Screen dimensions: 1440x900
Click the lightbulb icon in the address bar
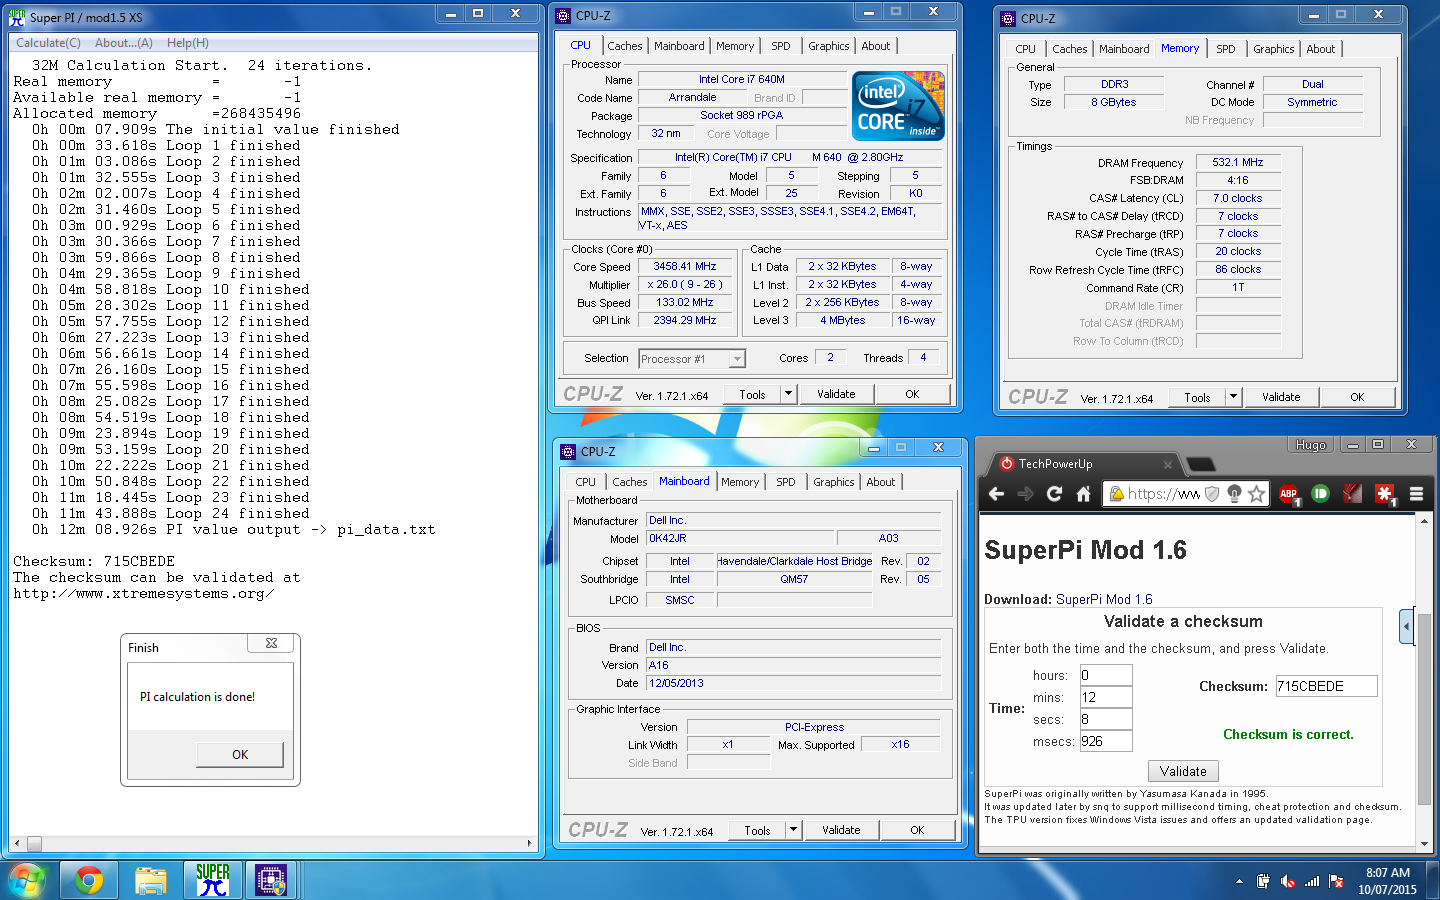pos(1234,493)
